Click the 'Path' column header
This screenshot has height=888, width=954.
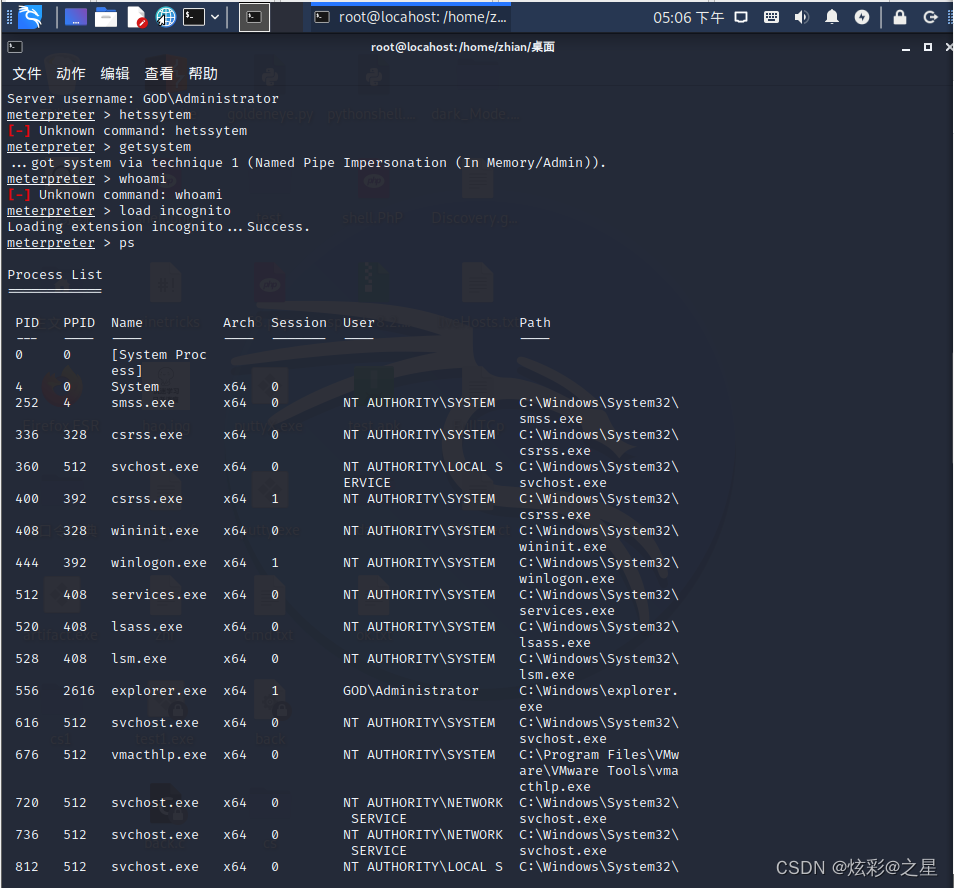(535, 322)
